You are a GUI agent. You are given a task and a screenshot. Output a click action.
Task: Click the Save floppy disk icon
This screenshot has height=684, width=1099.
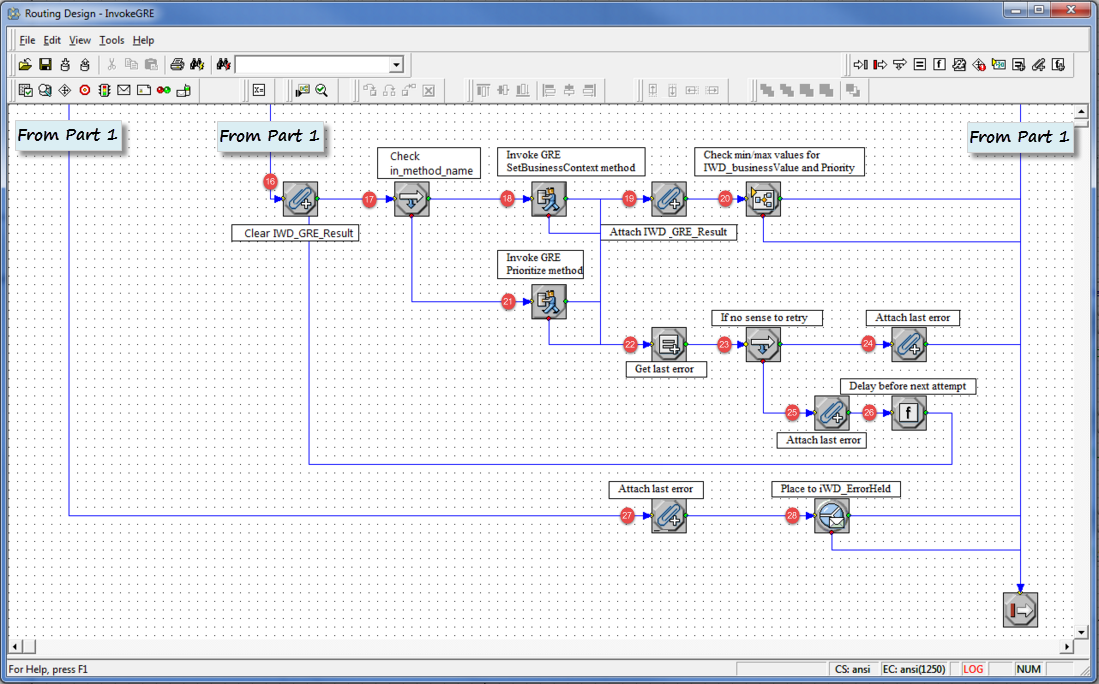point(45,65)
